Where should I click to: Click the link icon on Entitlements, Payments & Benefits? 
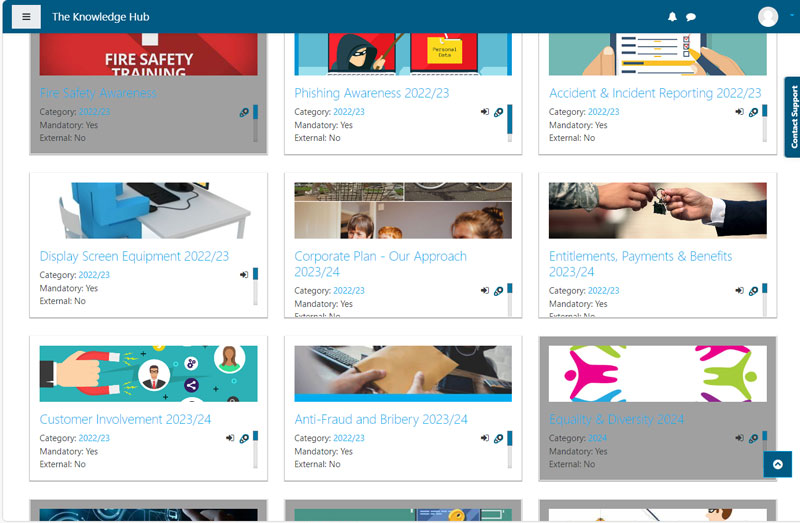[753, 291]
